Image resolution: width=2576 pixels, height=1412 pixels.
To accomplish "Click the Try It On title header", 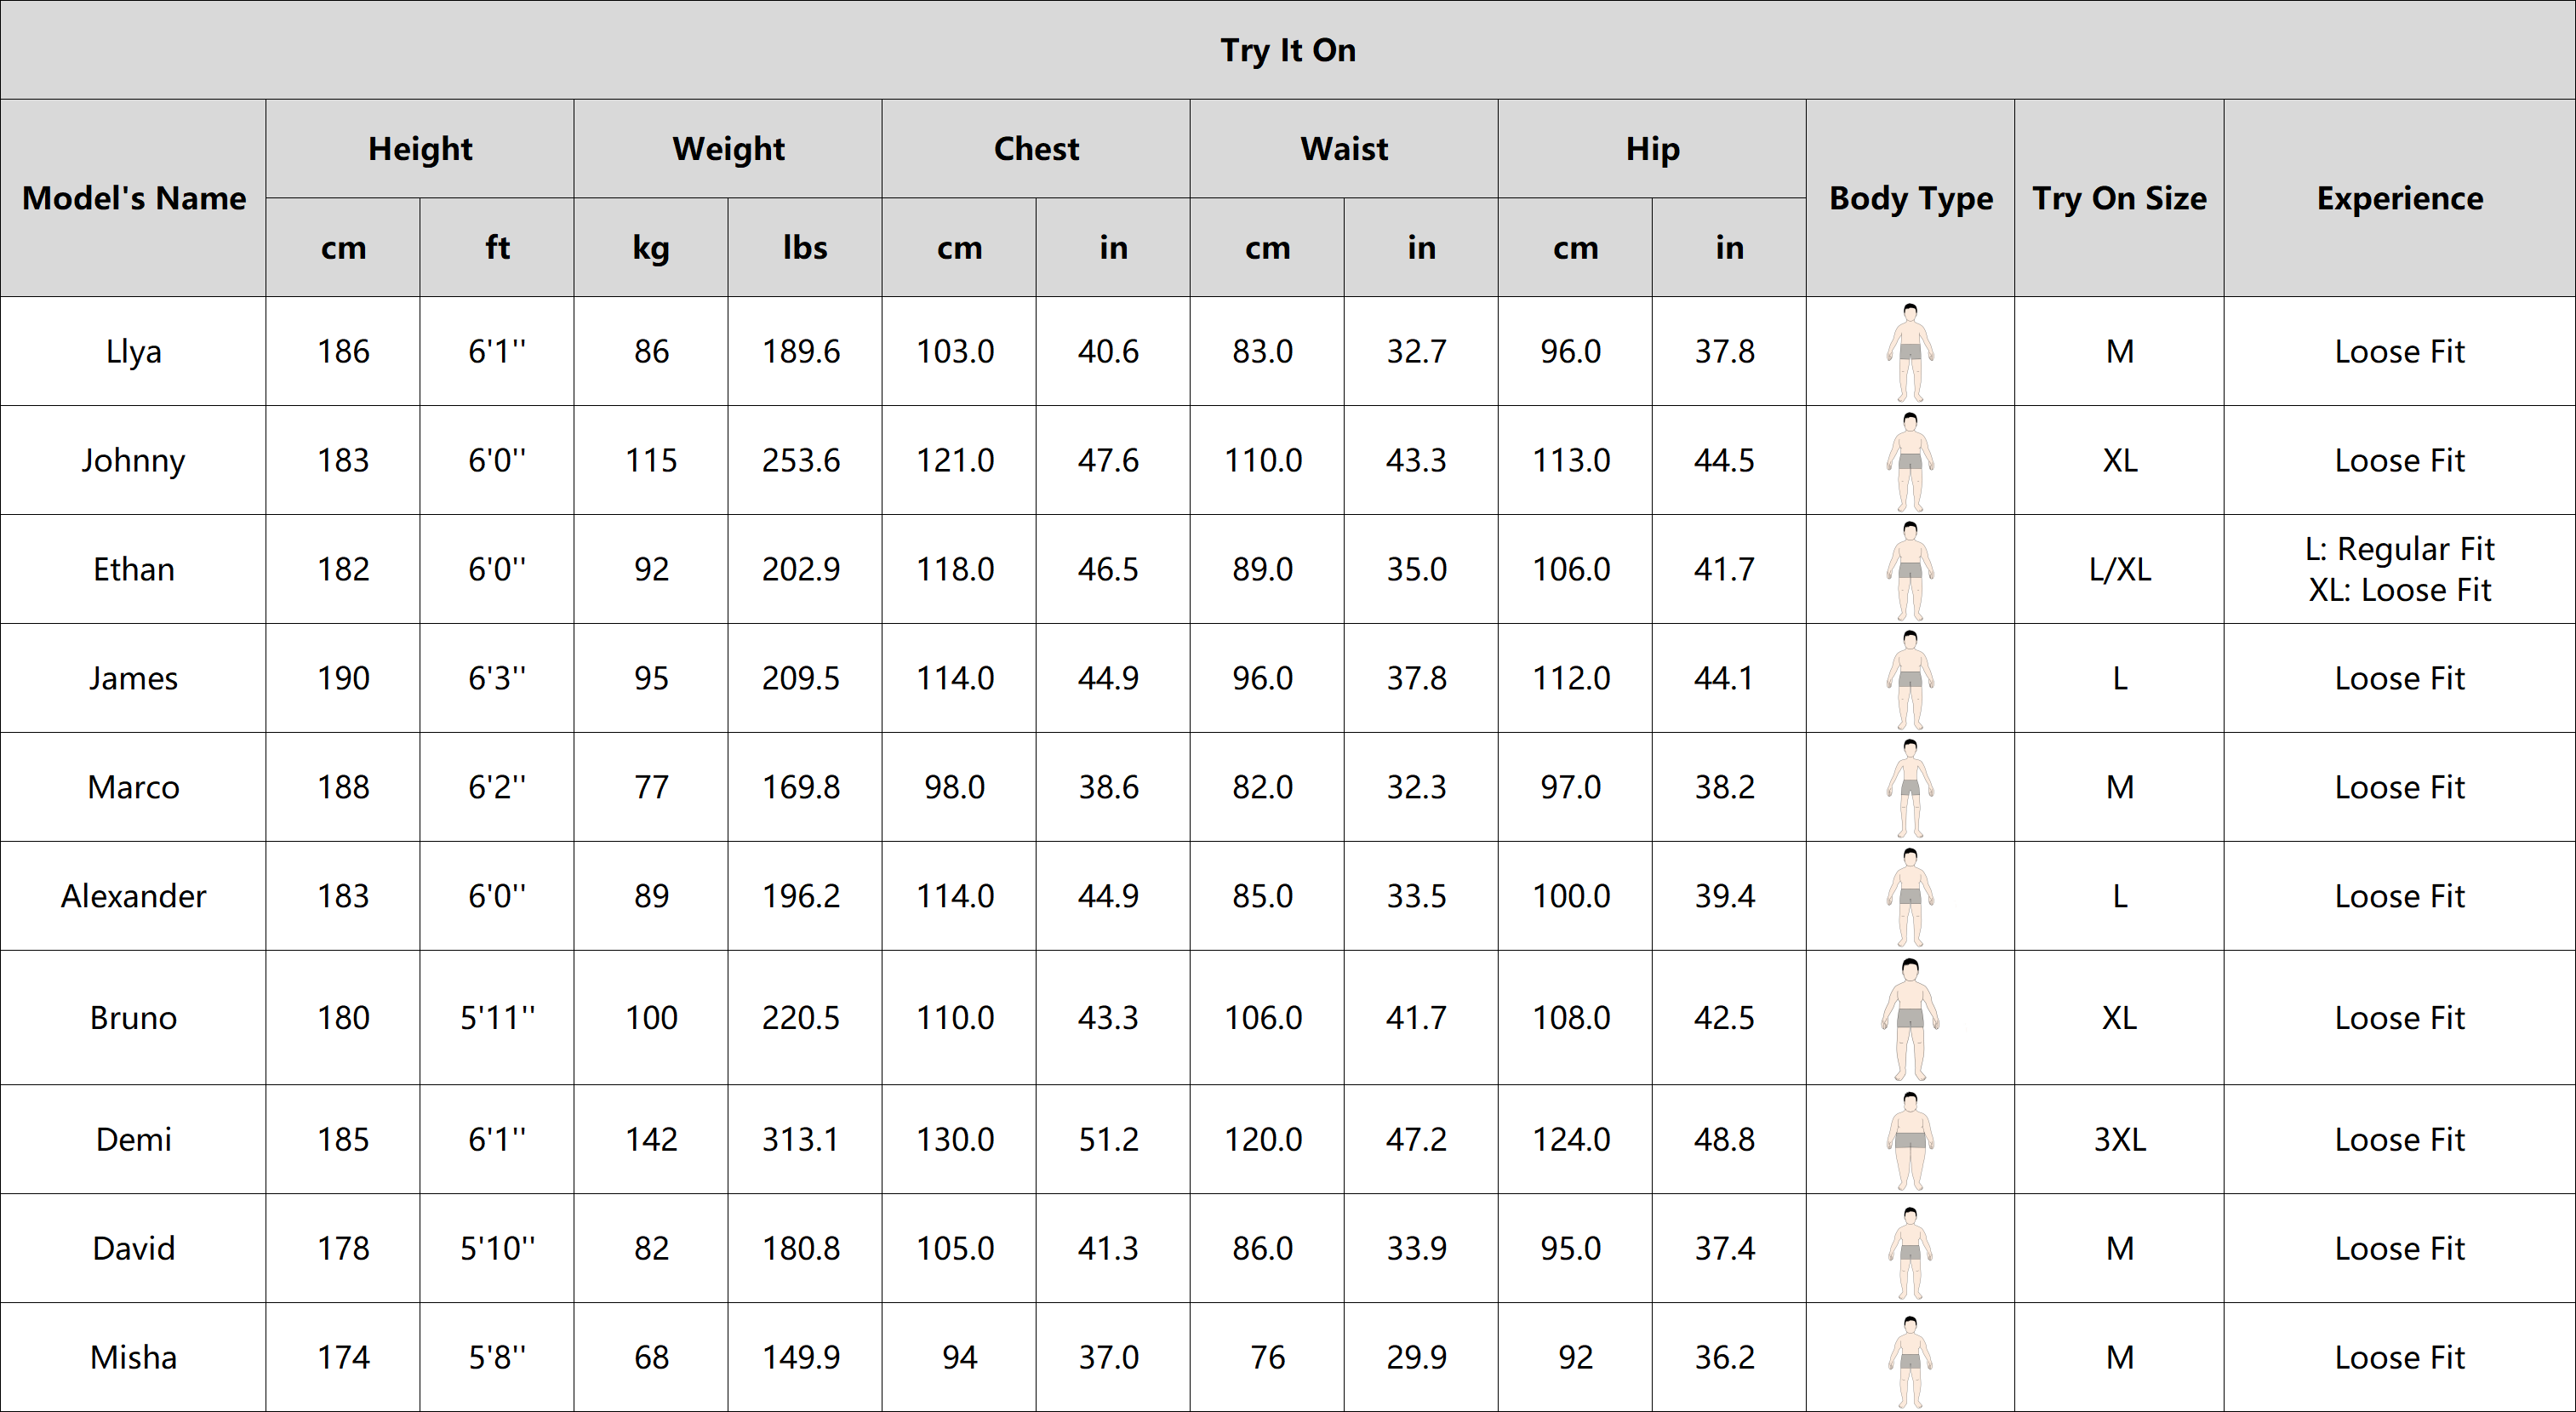I will click(1288, 50).
